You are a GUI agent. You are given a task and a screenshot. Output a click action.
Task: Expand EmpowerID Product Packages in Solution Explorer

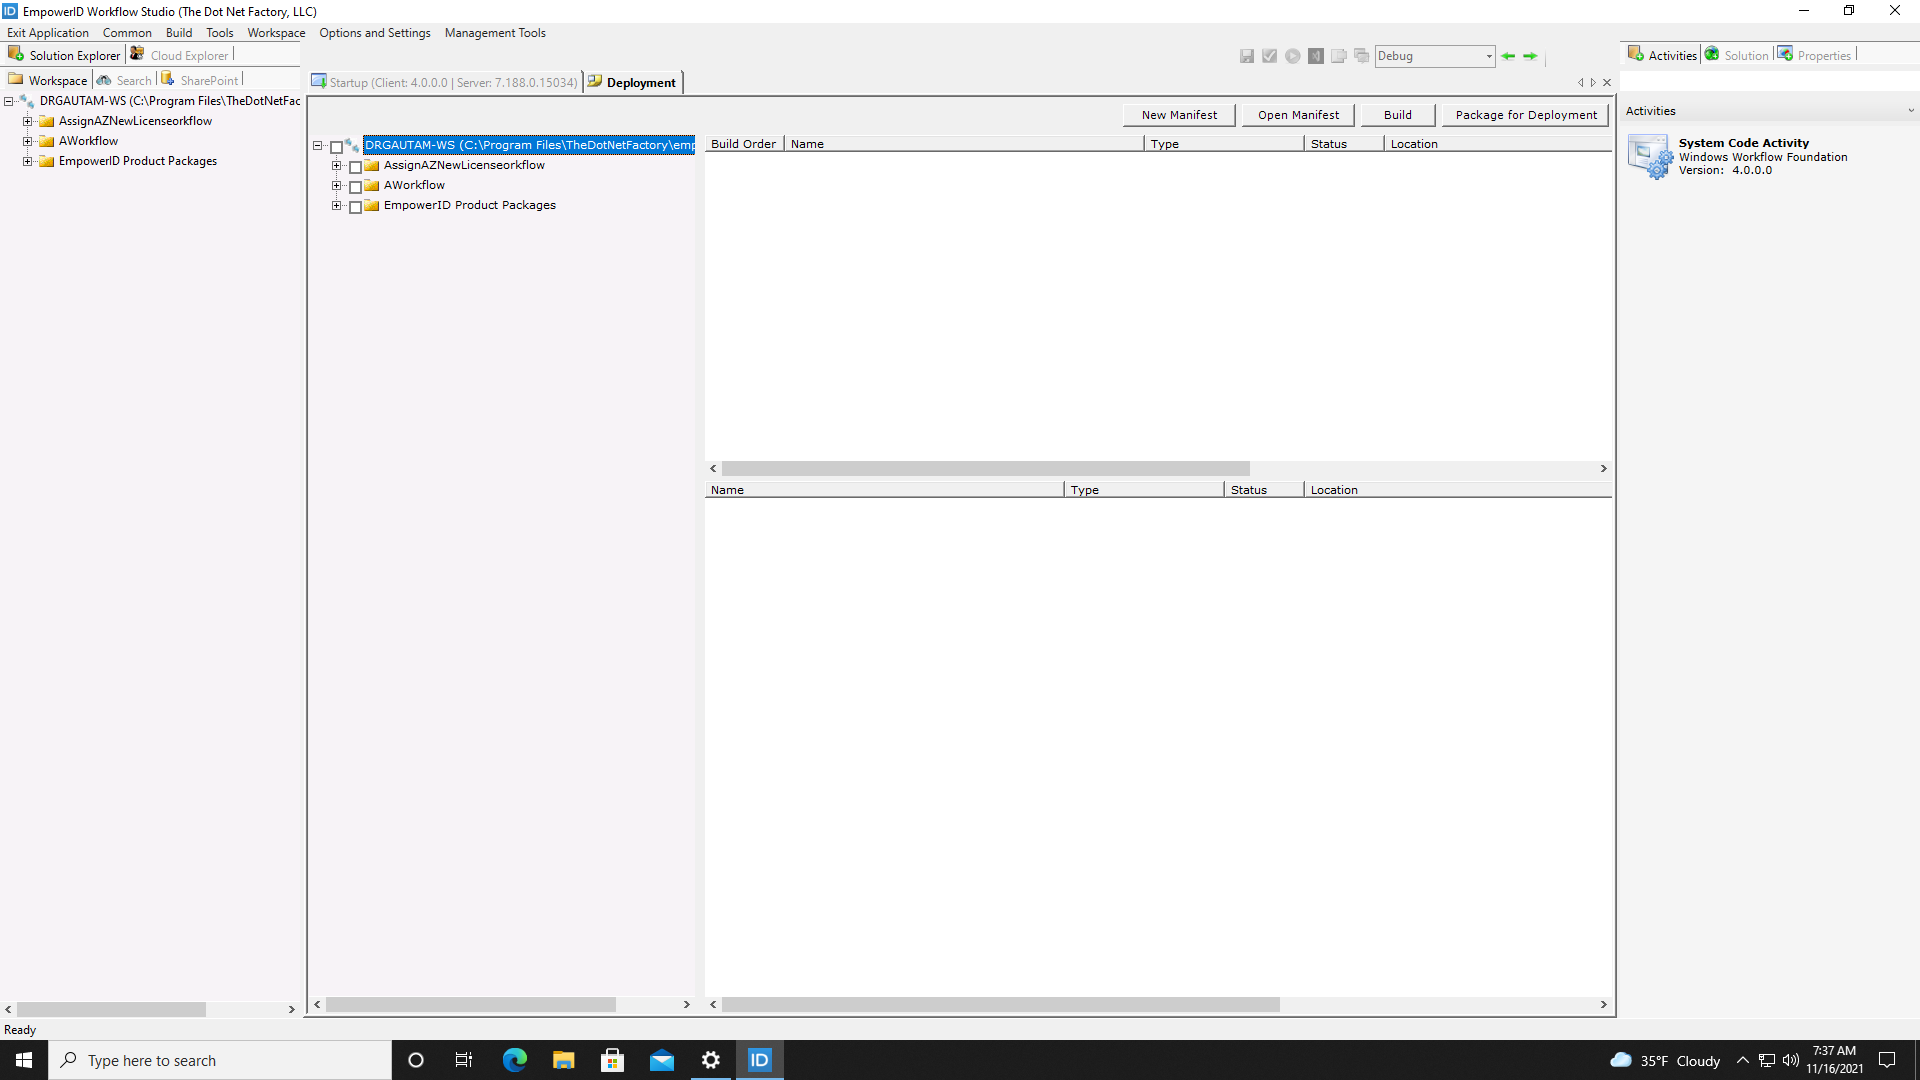27,160
